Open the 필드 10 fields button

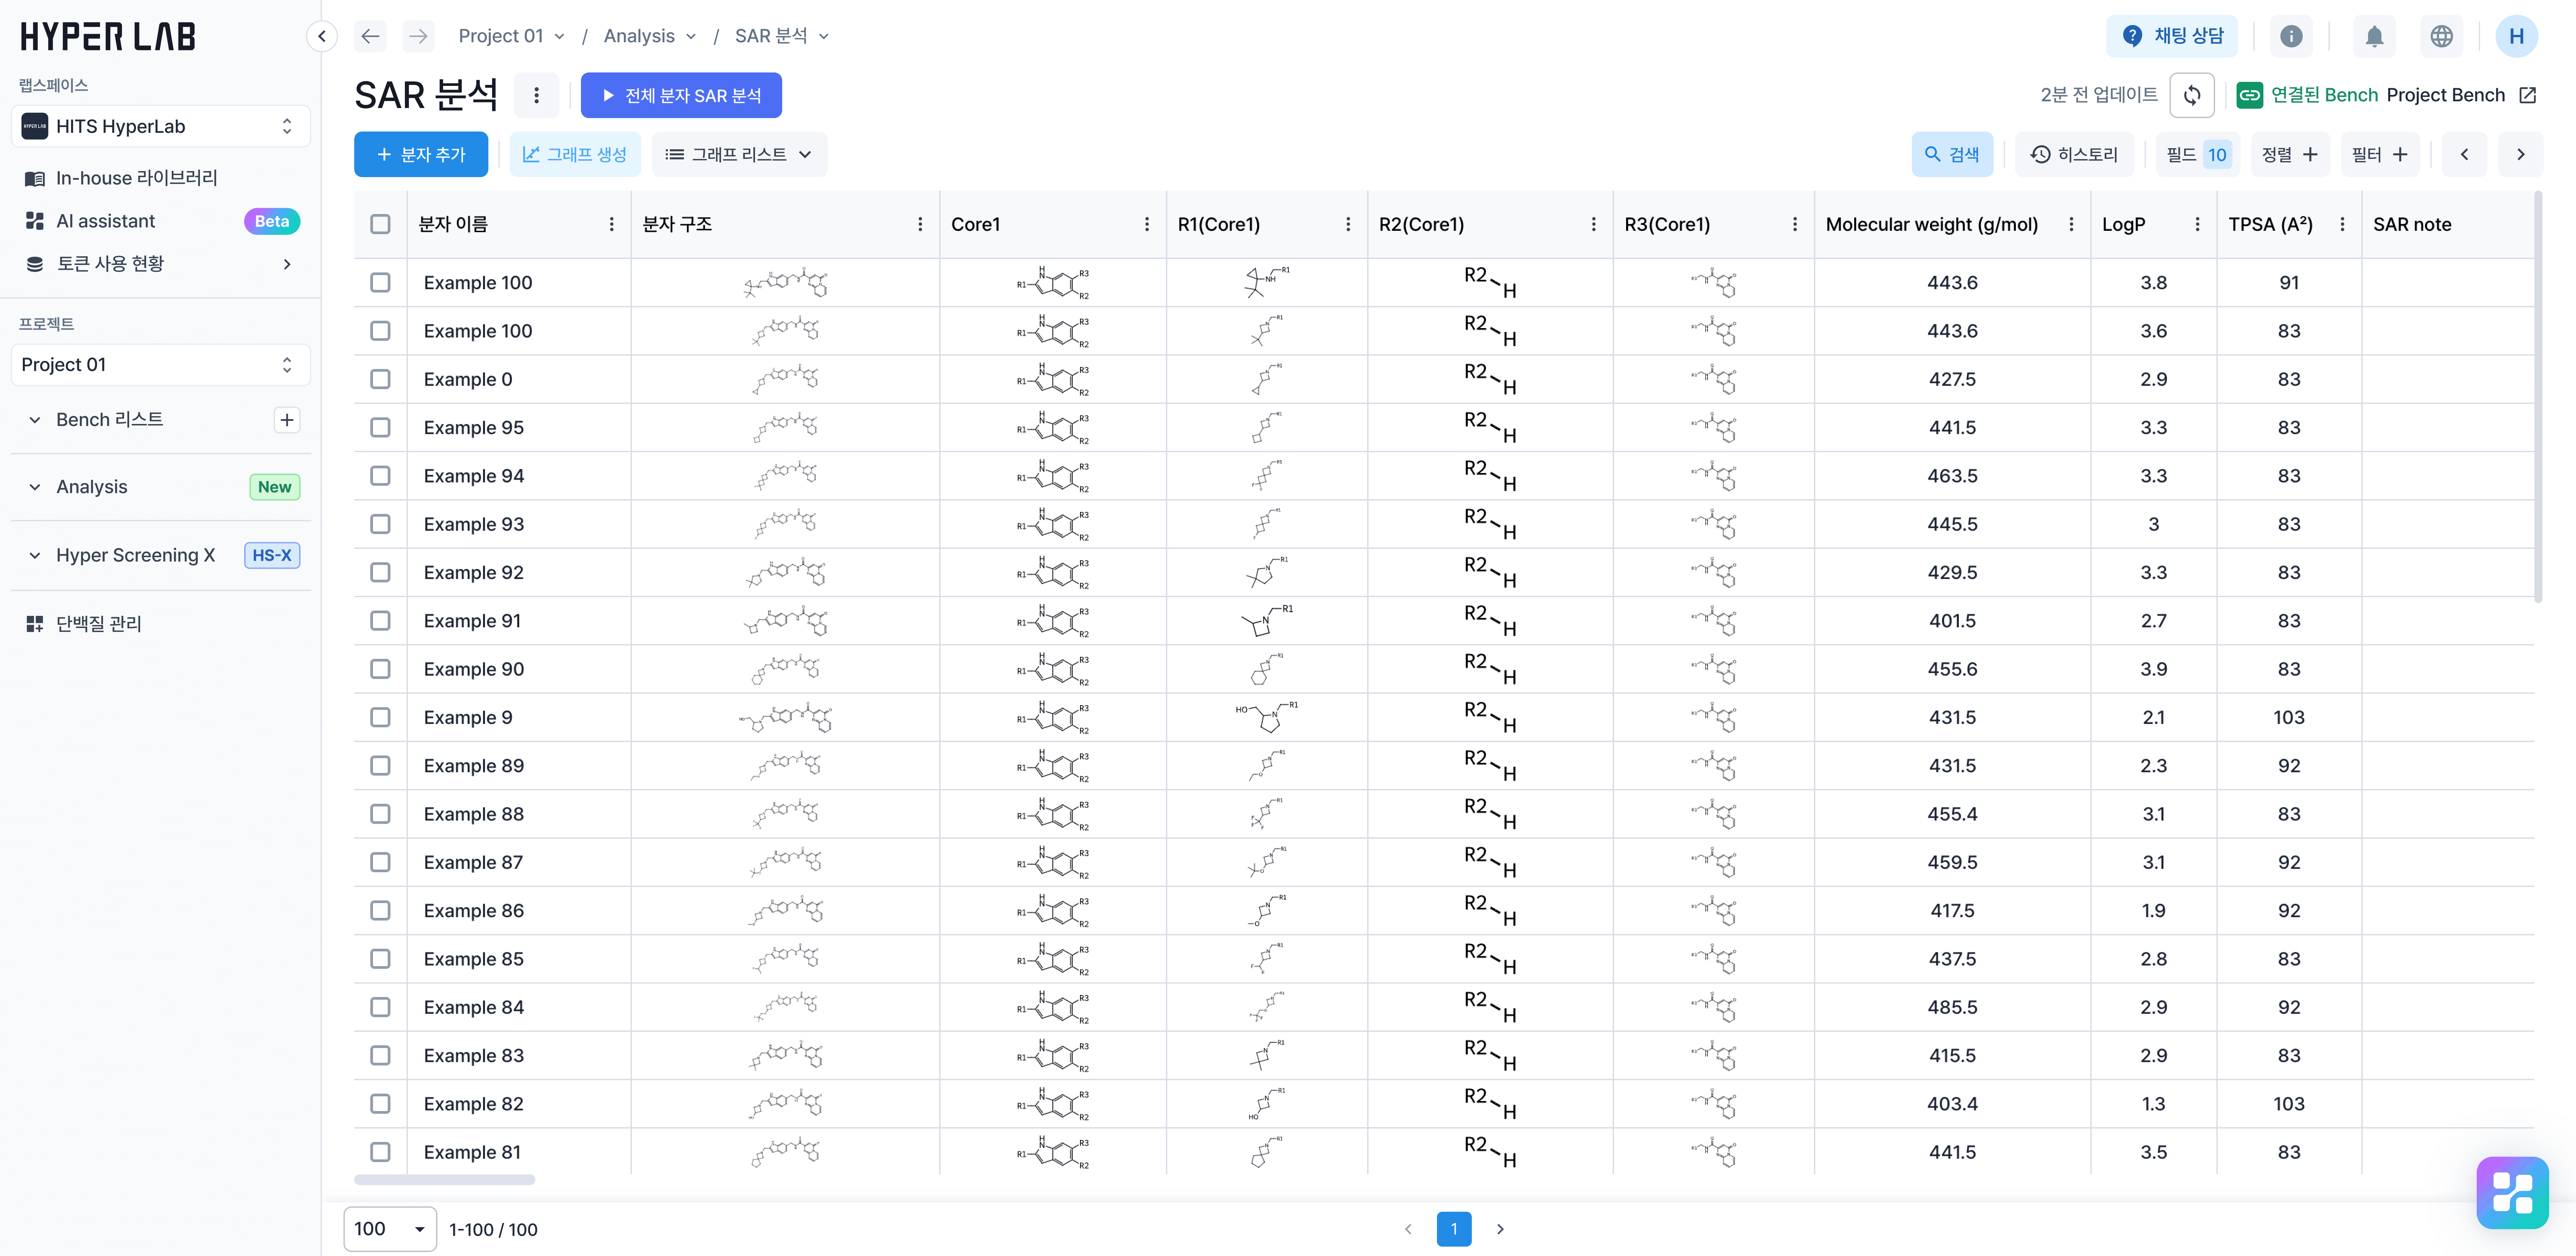(2197, 154)
